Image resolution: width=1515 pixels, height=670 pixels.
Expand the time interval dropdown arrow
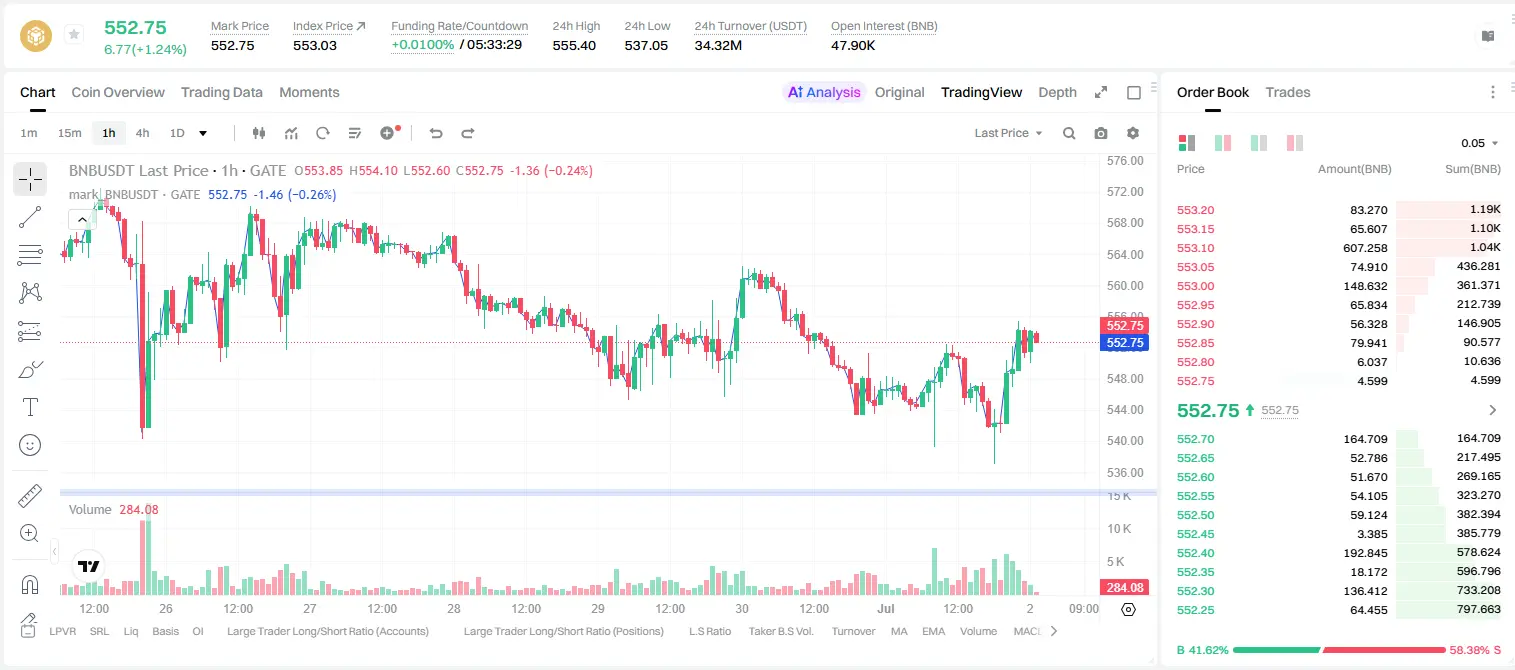203,133
